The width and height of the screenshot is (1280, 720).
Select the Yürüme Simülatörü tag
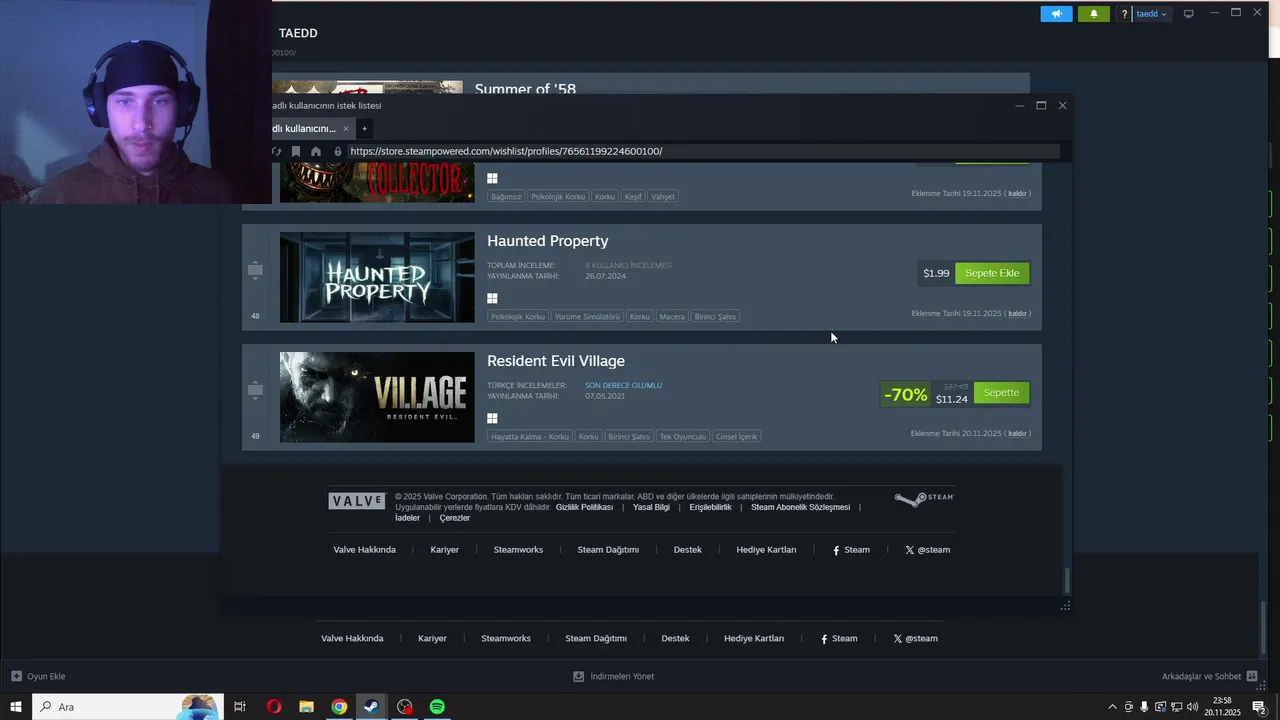(587, 316)
